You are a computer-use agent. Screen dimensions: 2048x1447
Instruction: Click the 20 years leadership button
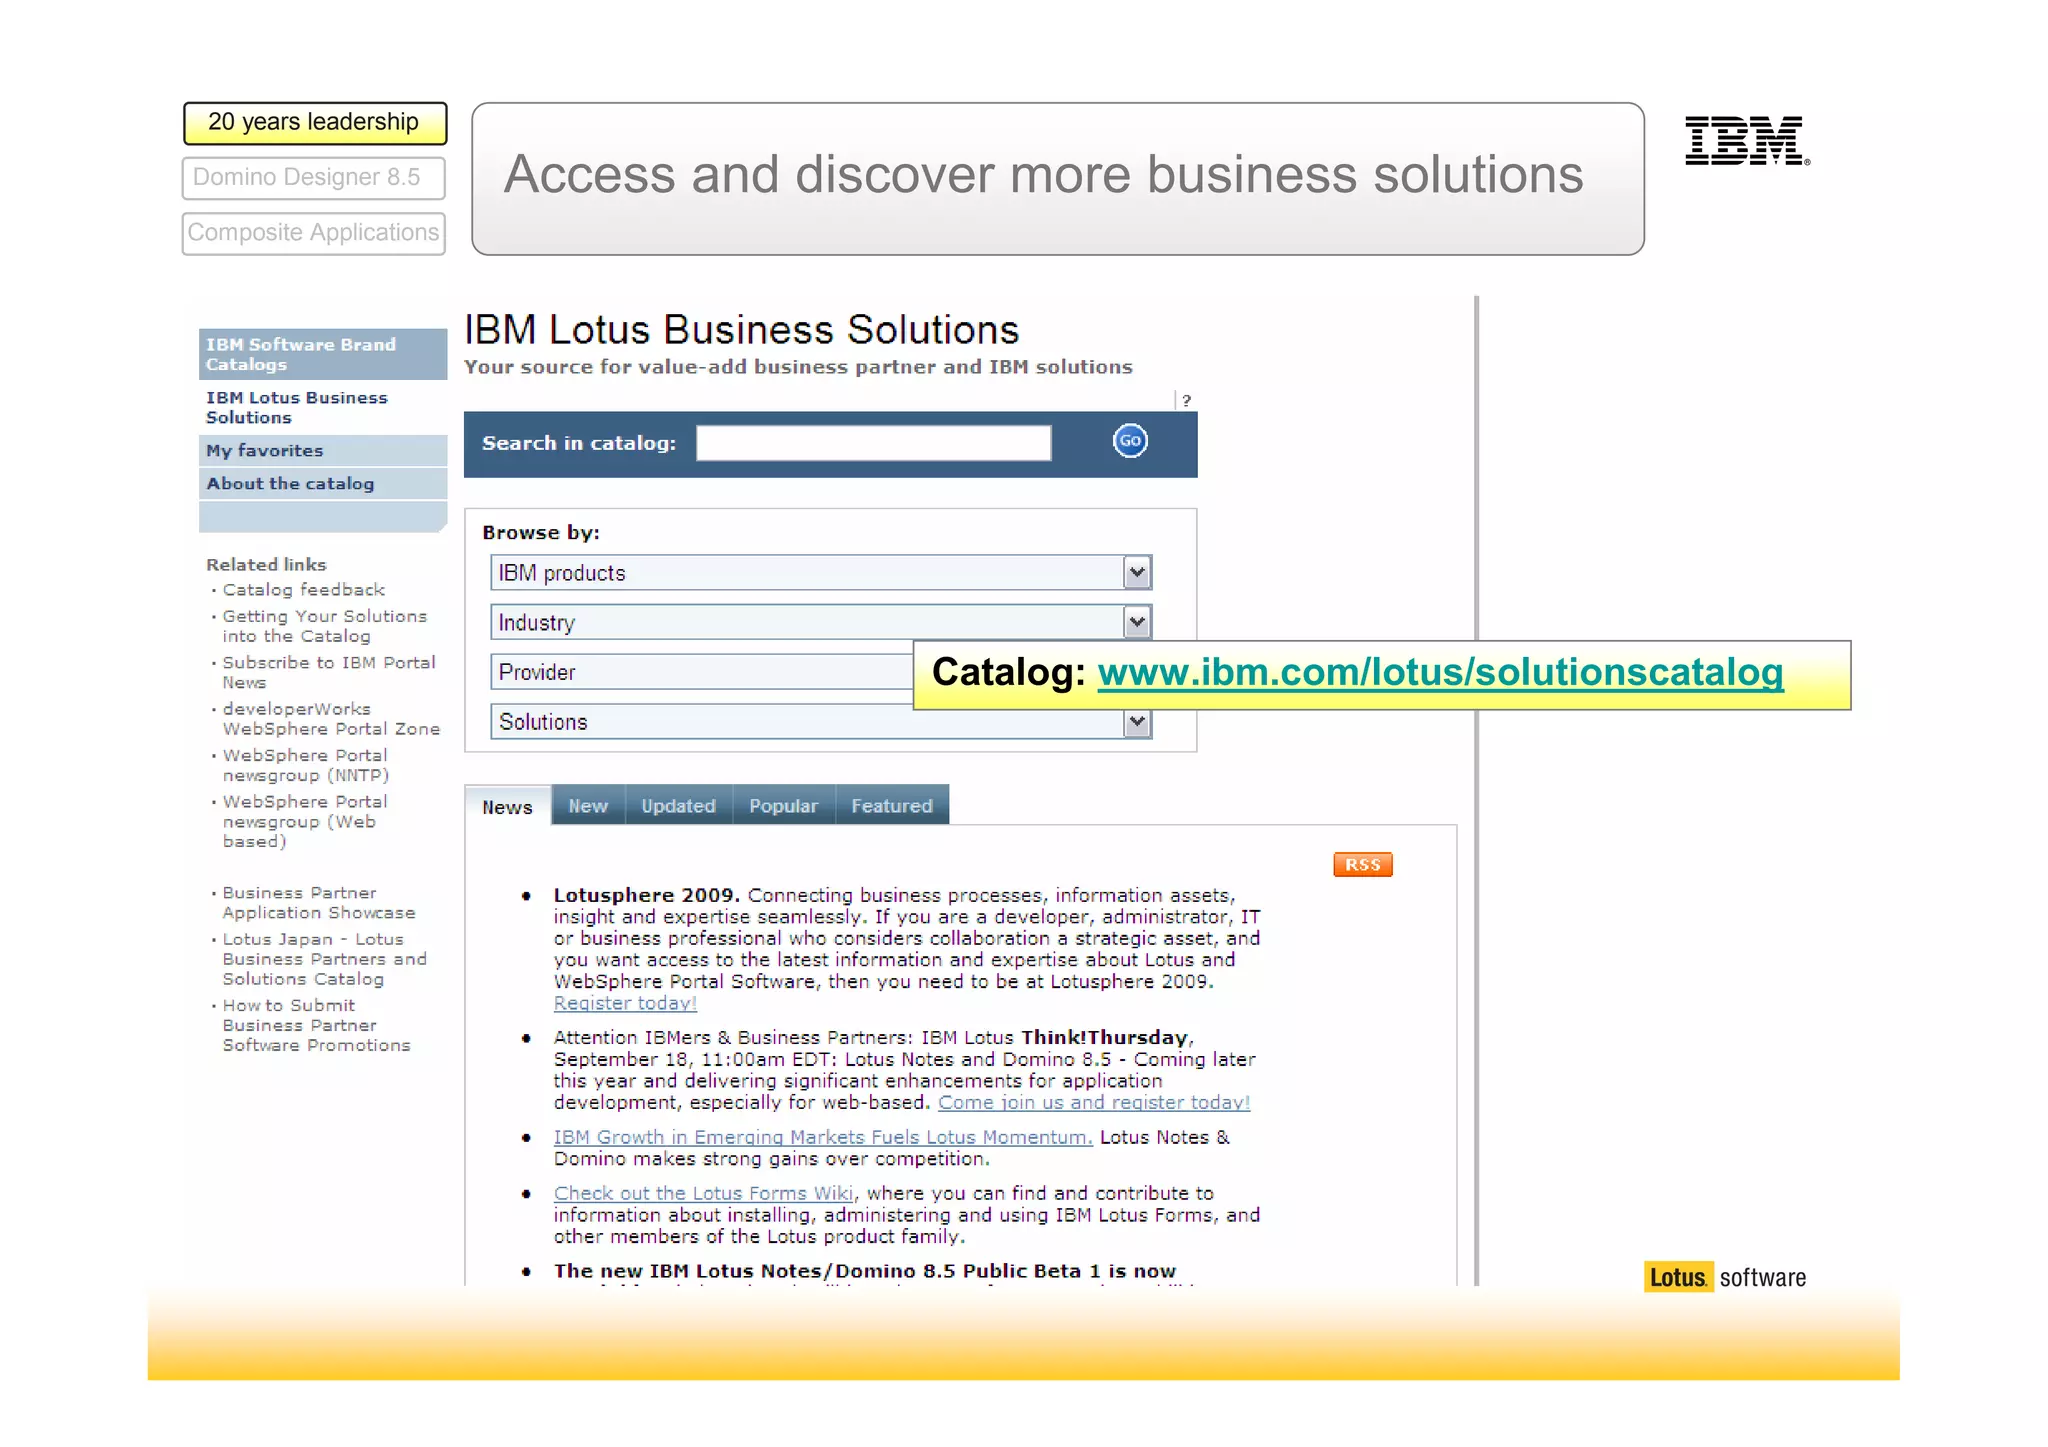314,122
